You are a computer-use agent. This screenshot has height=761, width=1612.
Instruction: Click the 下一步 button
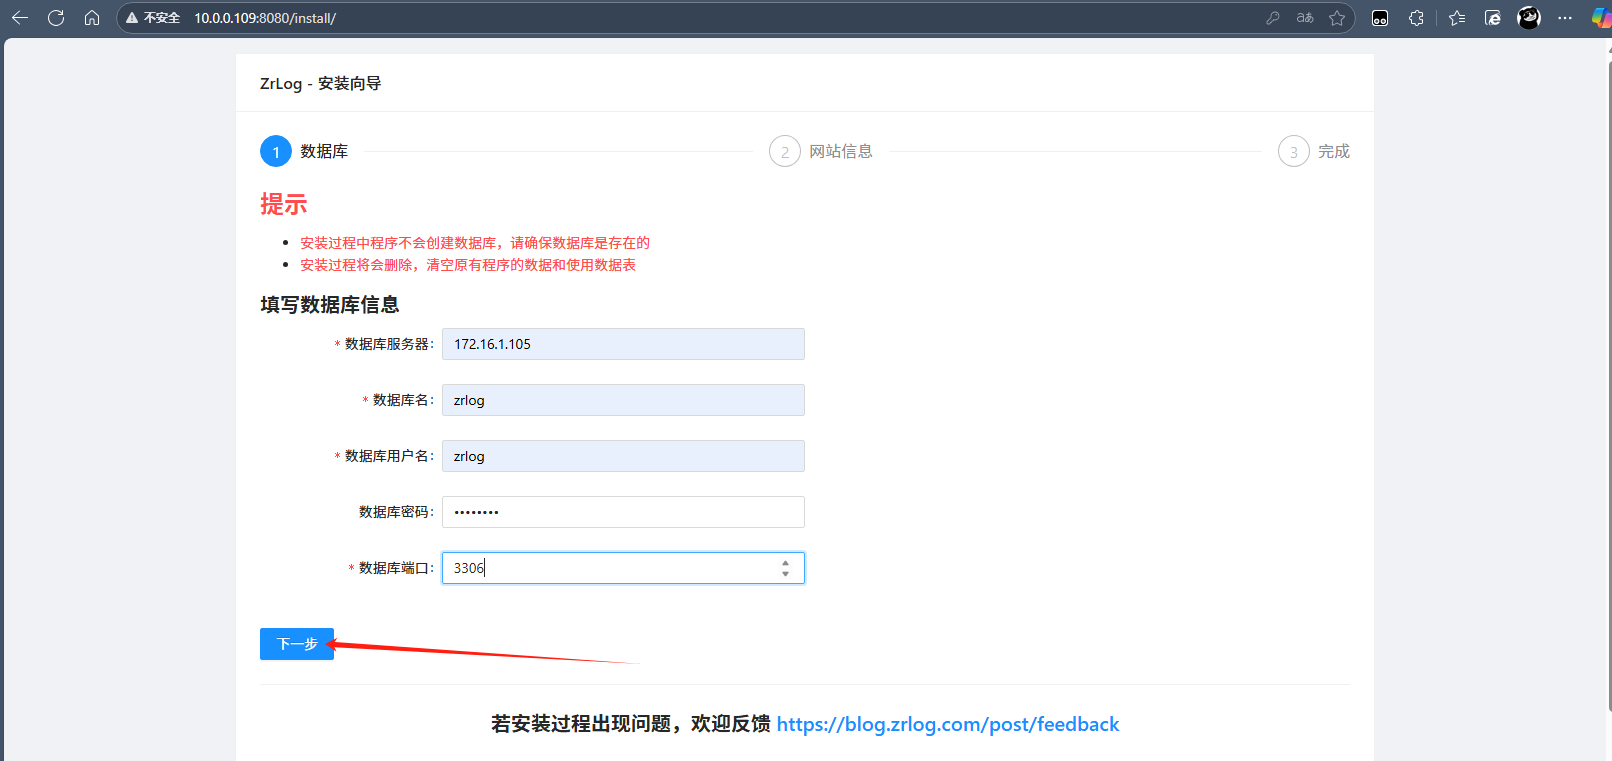297,644
